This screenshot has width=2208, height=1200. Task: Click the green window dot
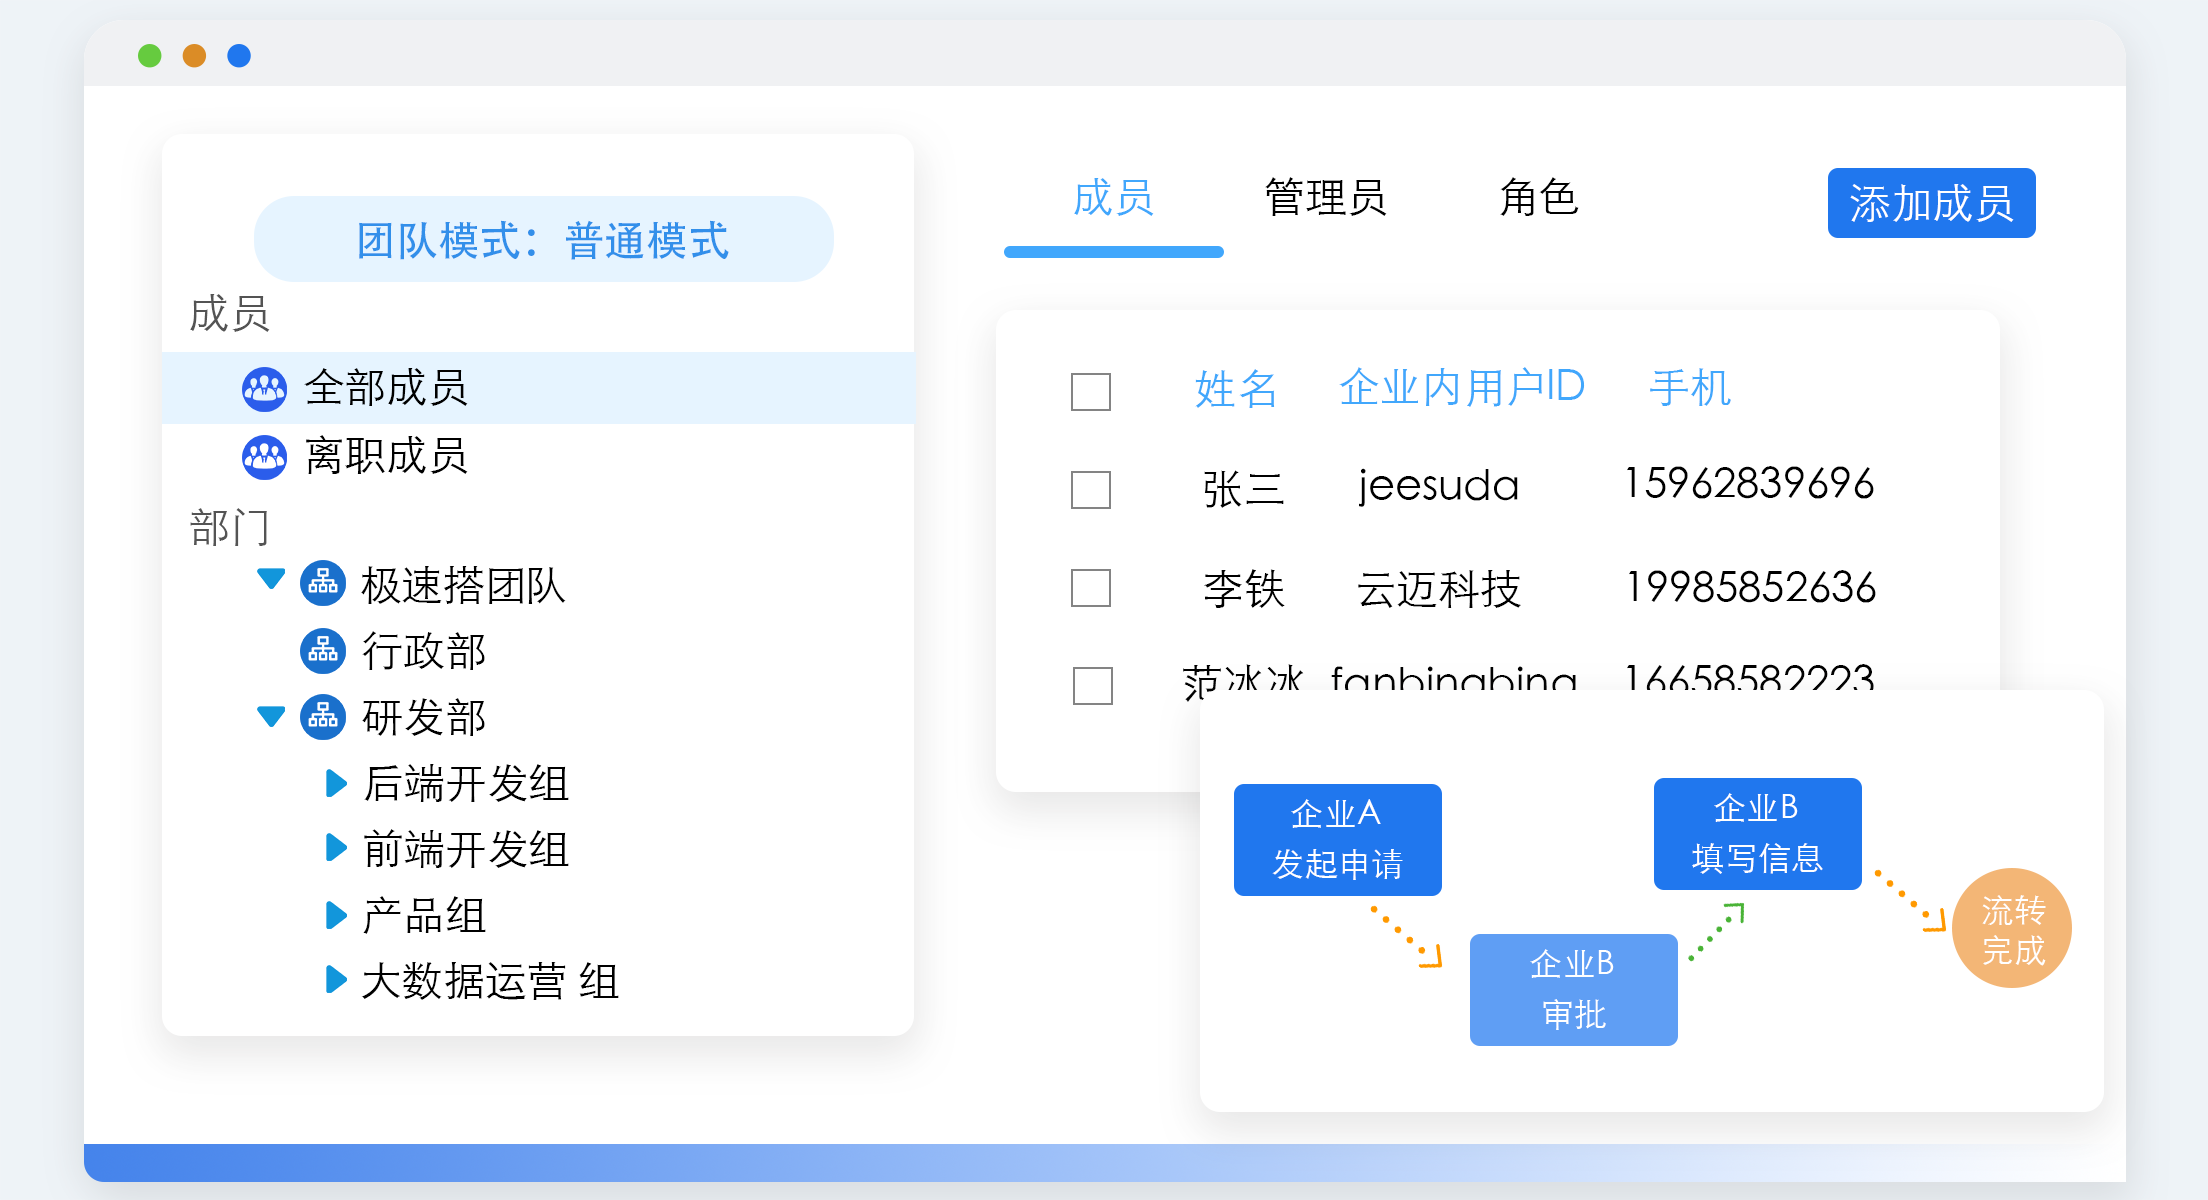(150, 56)
